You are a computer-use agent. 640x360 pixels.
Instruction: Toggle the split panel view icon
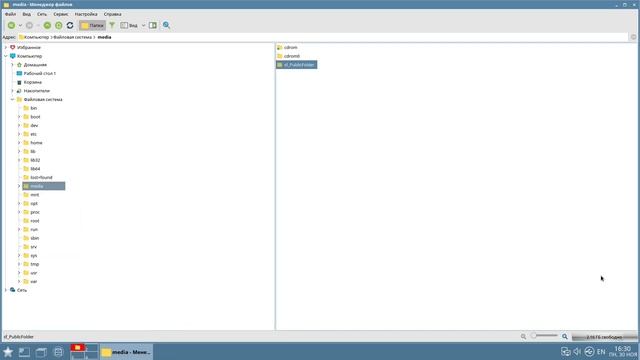coord(153,25)
